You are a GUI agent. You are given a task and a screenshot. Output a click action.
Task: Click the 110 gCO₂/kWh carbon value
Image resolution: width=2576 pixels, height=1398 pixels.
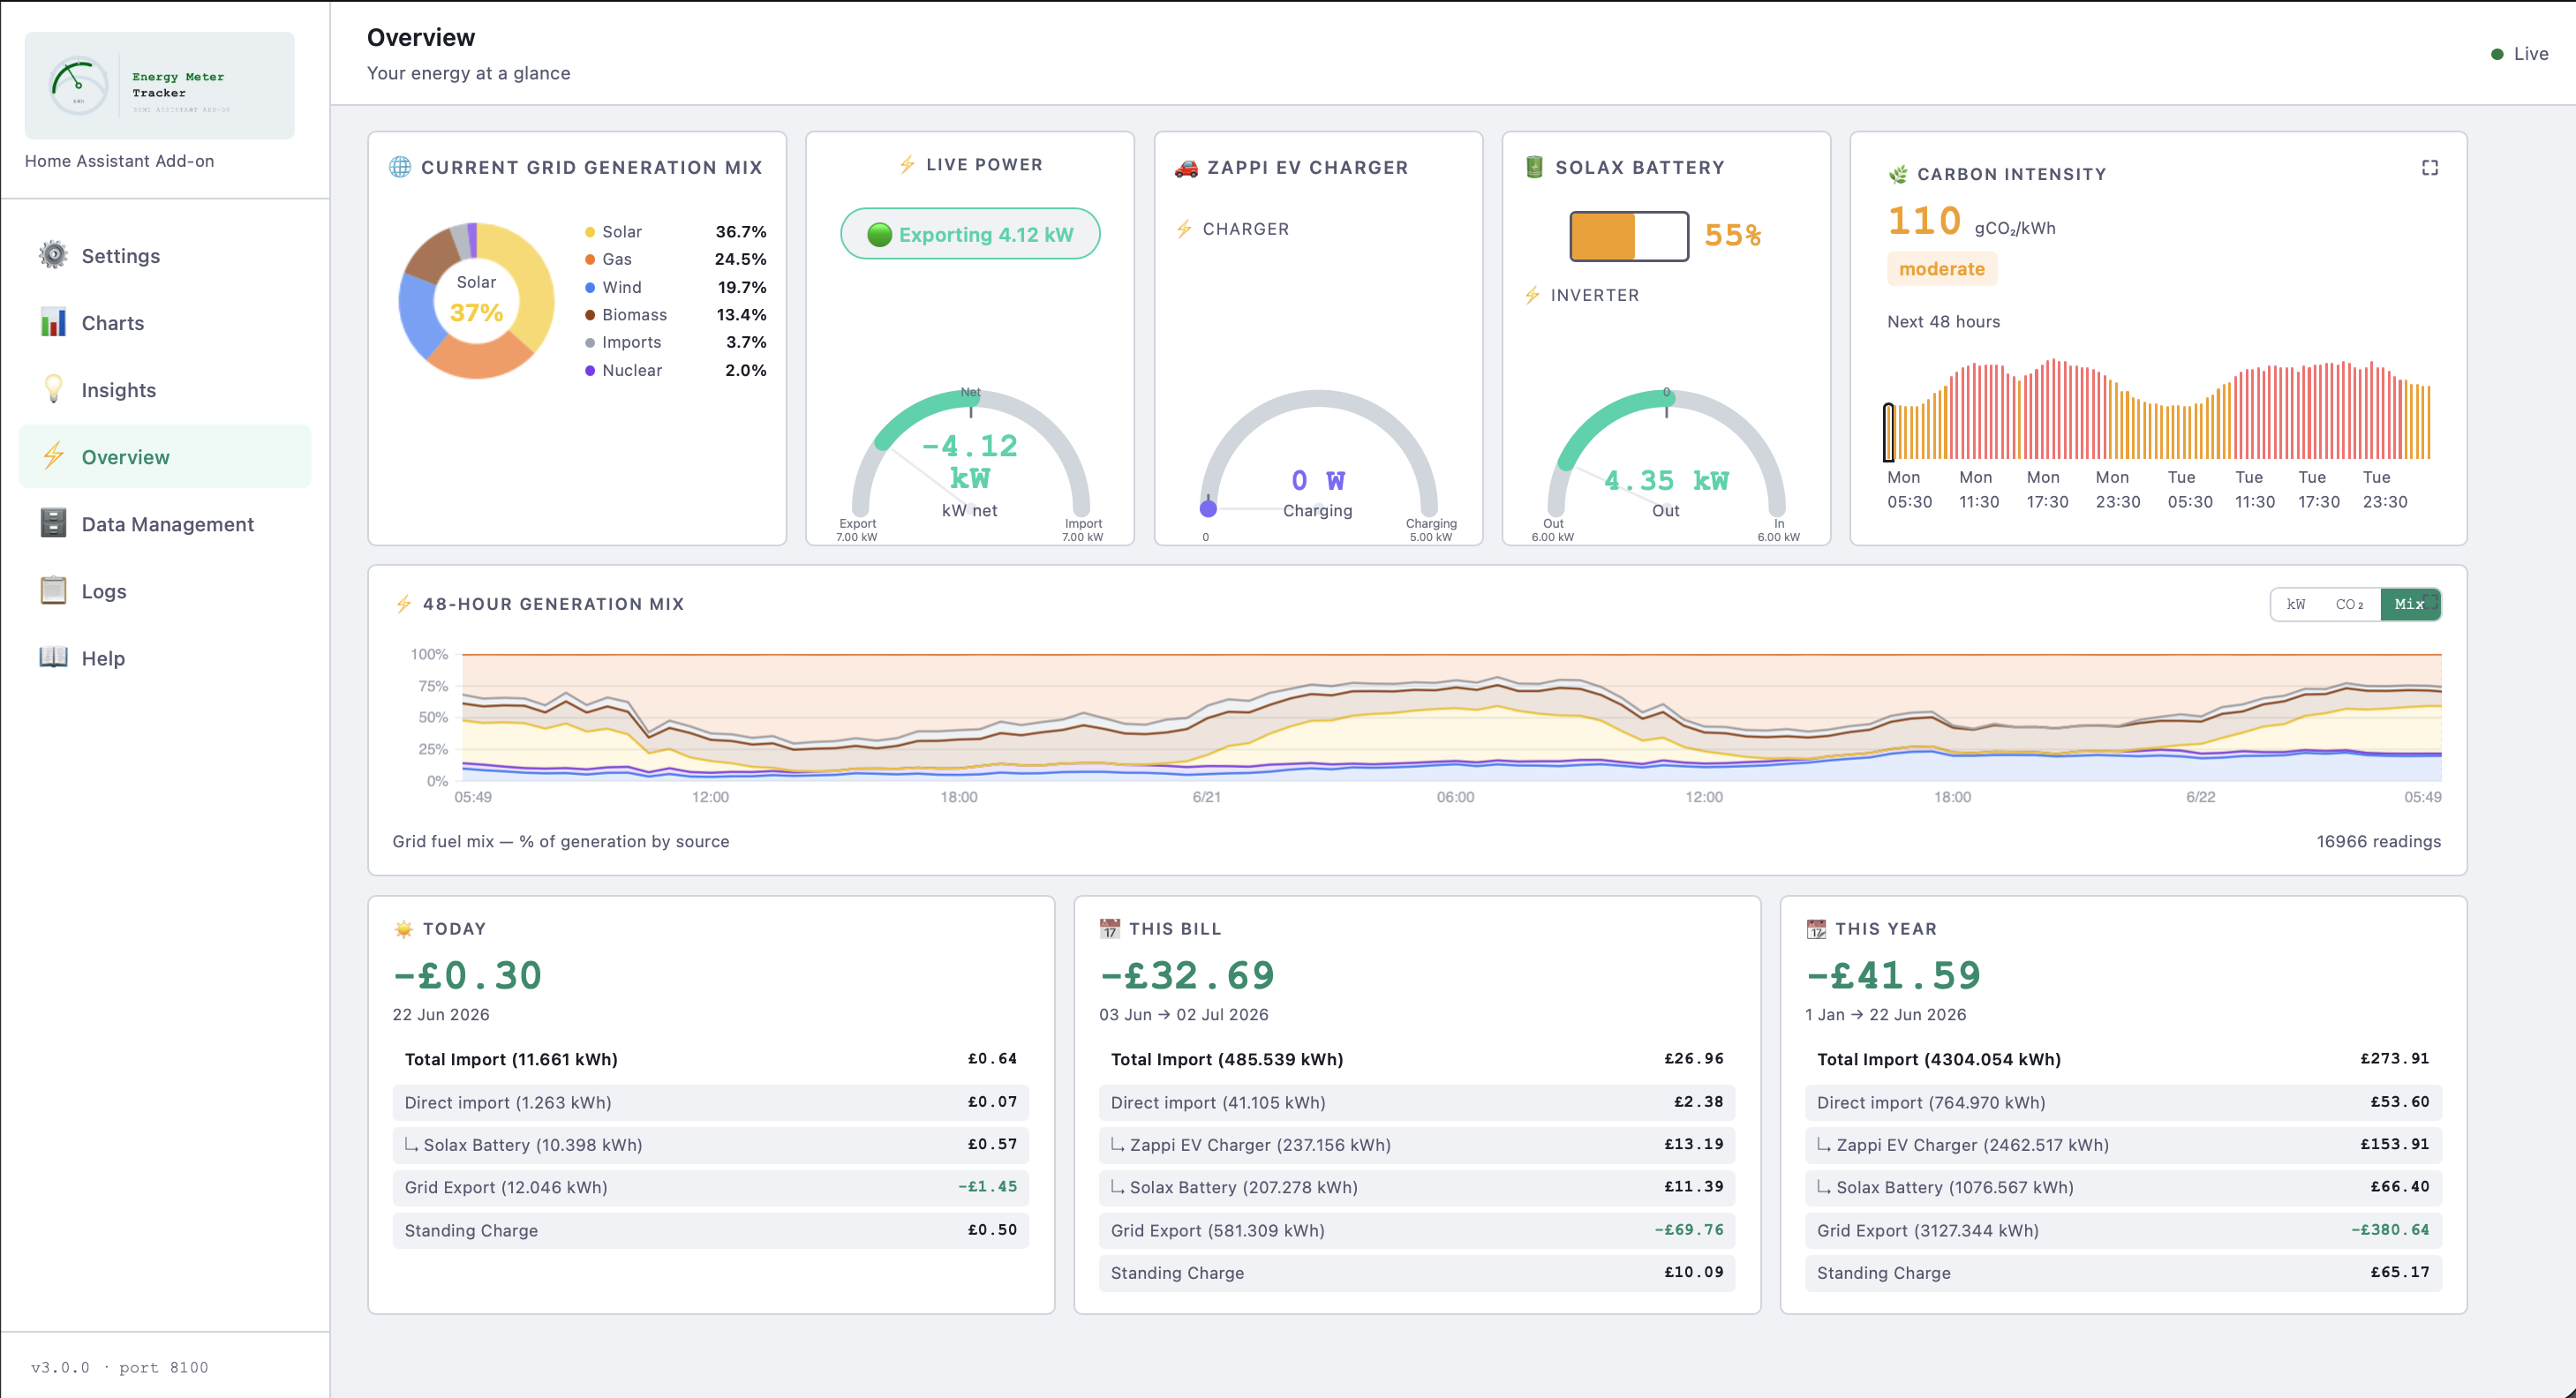pos(1971,221)
